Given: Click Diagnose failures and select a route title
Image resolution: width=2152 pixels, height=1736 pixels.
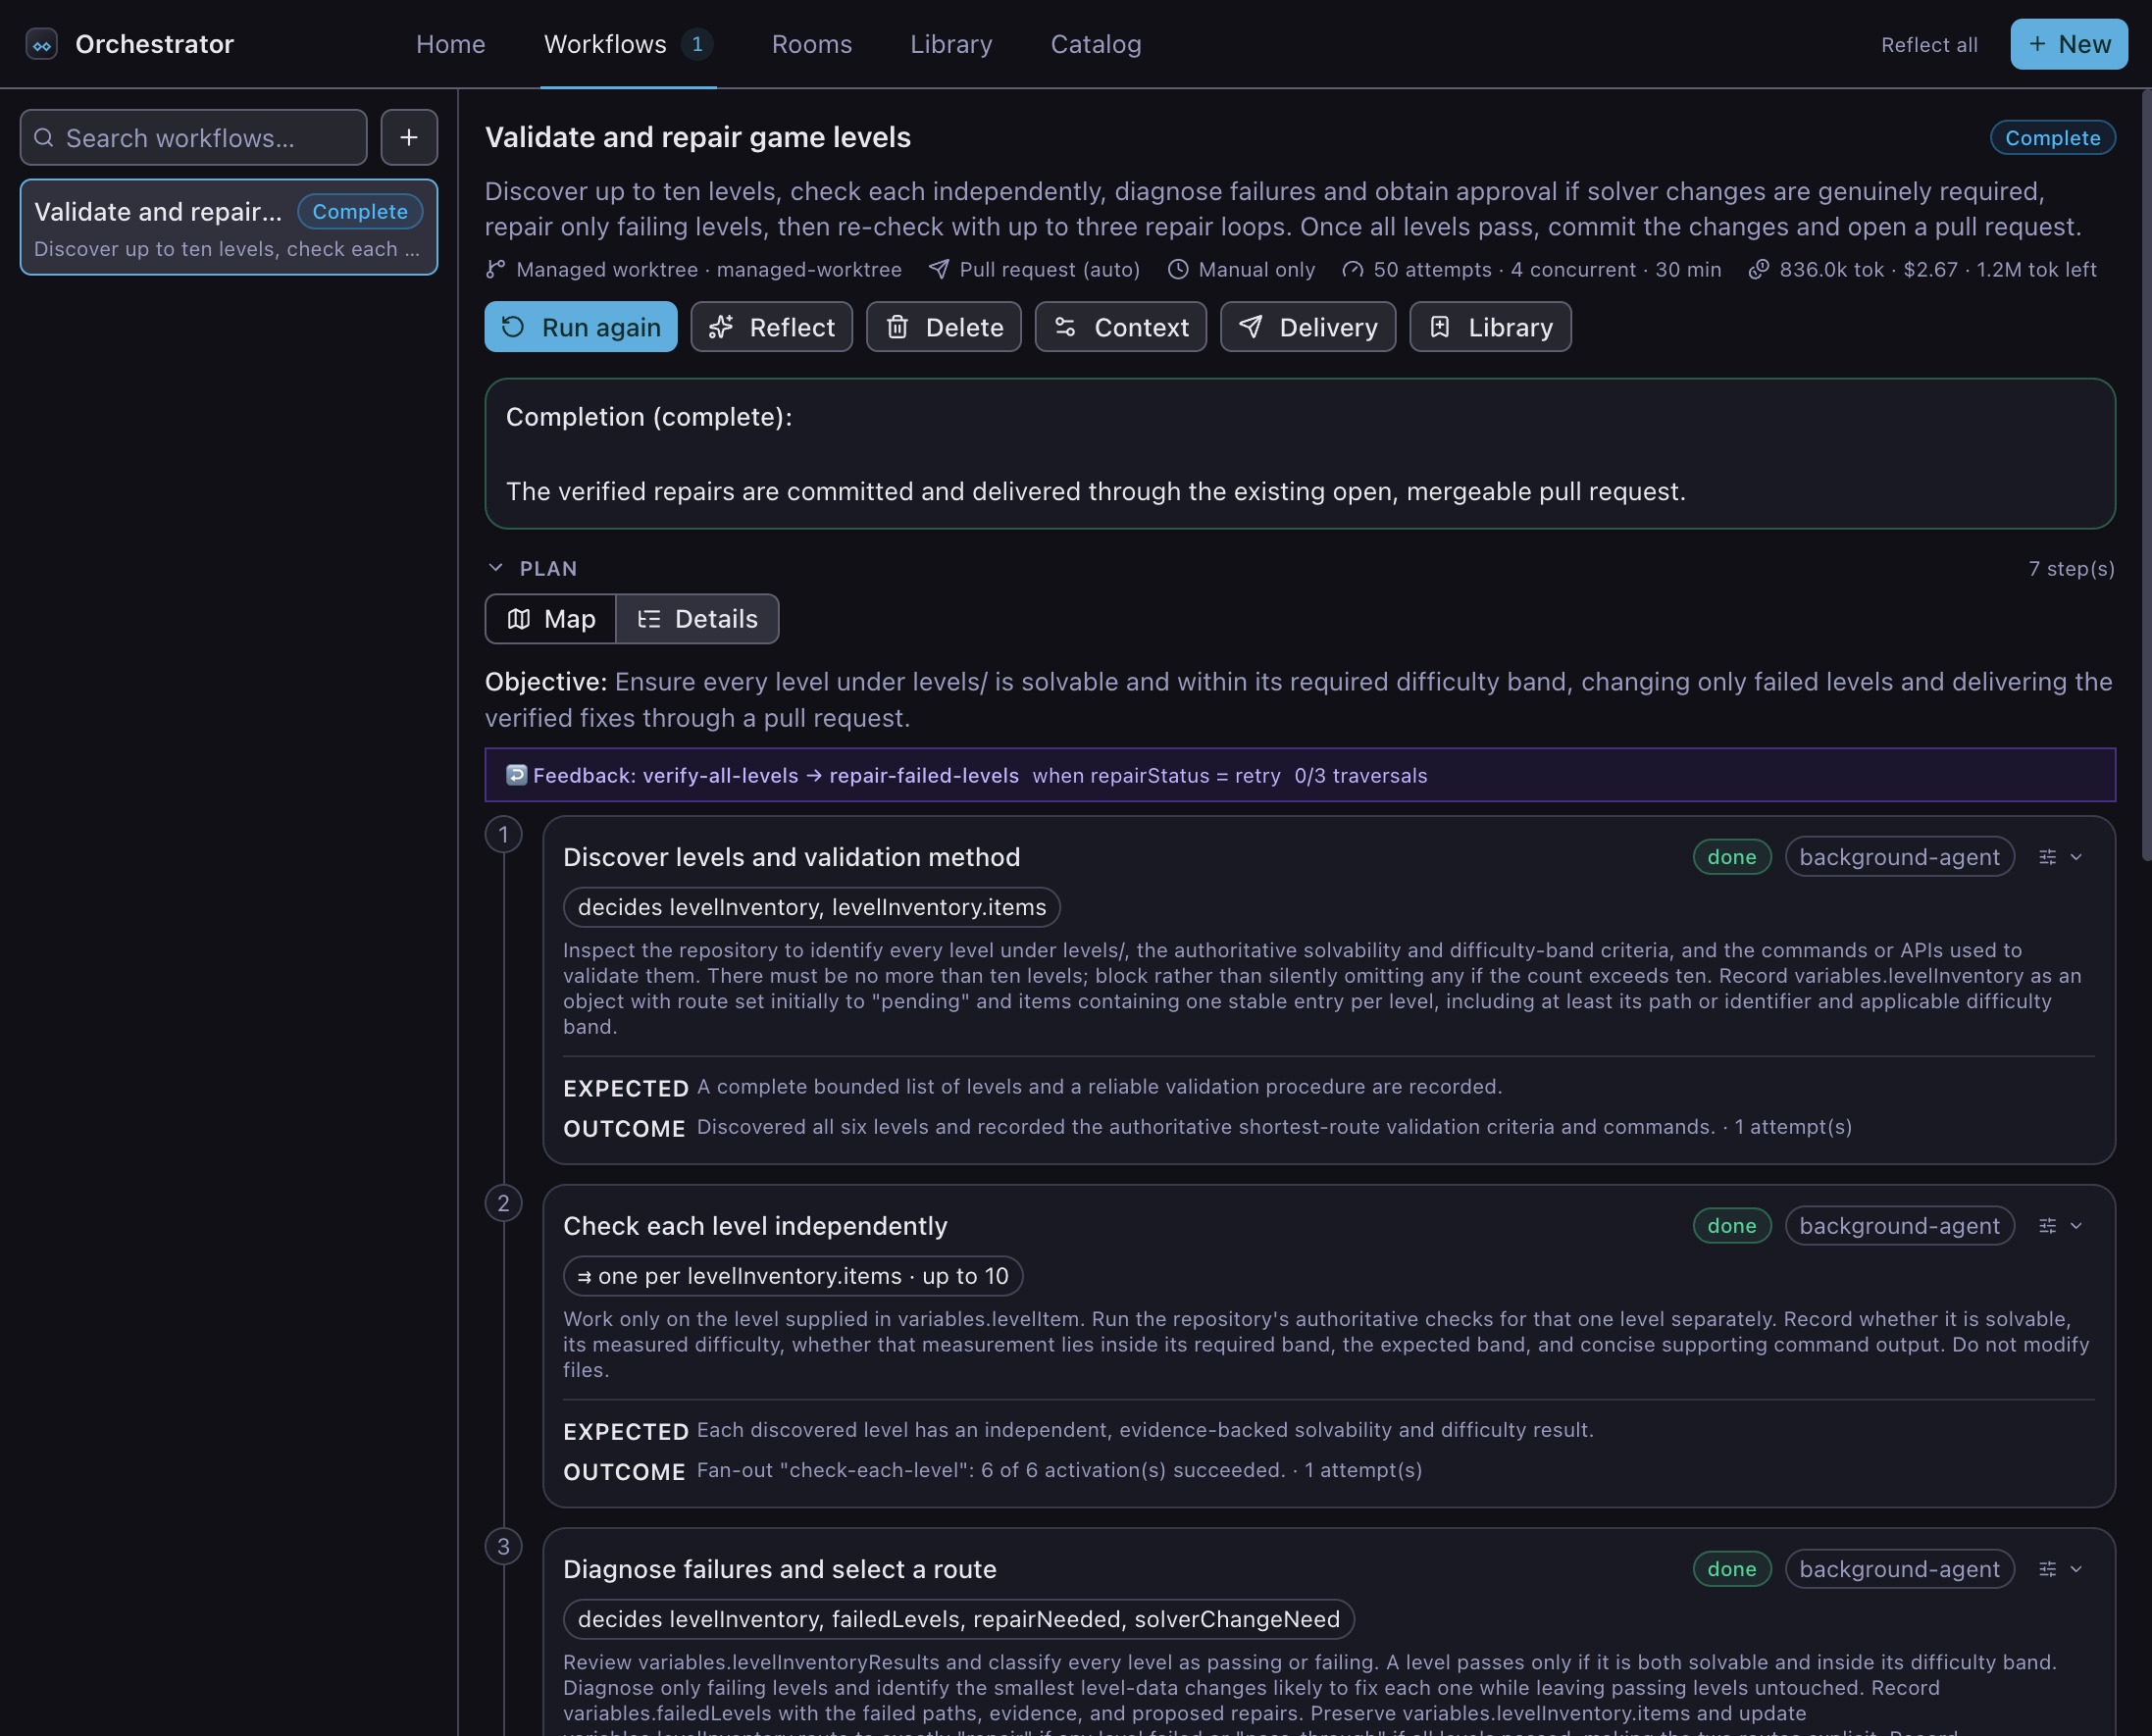Looking at the screenshot, I should tap(779, 1569).
